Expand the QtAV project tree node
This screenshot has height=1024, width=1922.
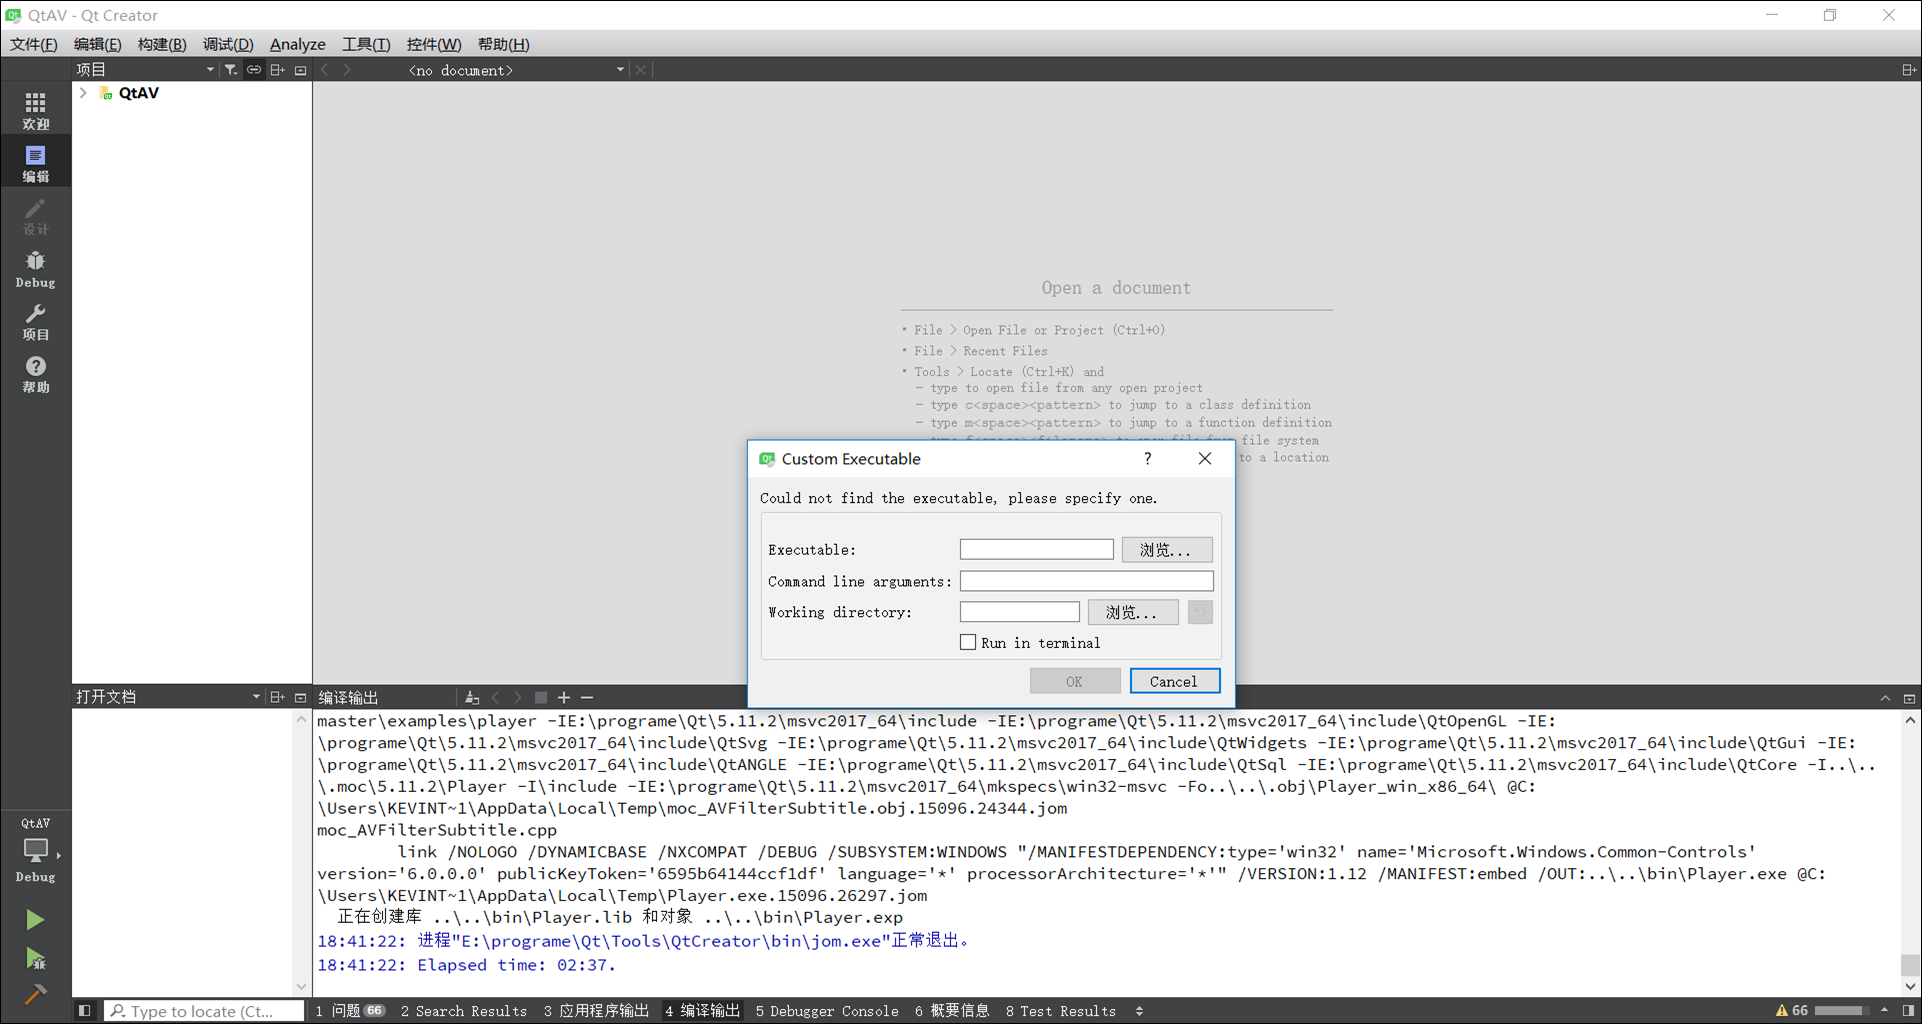pyautogui.click(x=83, y=92)
